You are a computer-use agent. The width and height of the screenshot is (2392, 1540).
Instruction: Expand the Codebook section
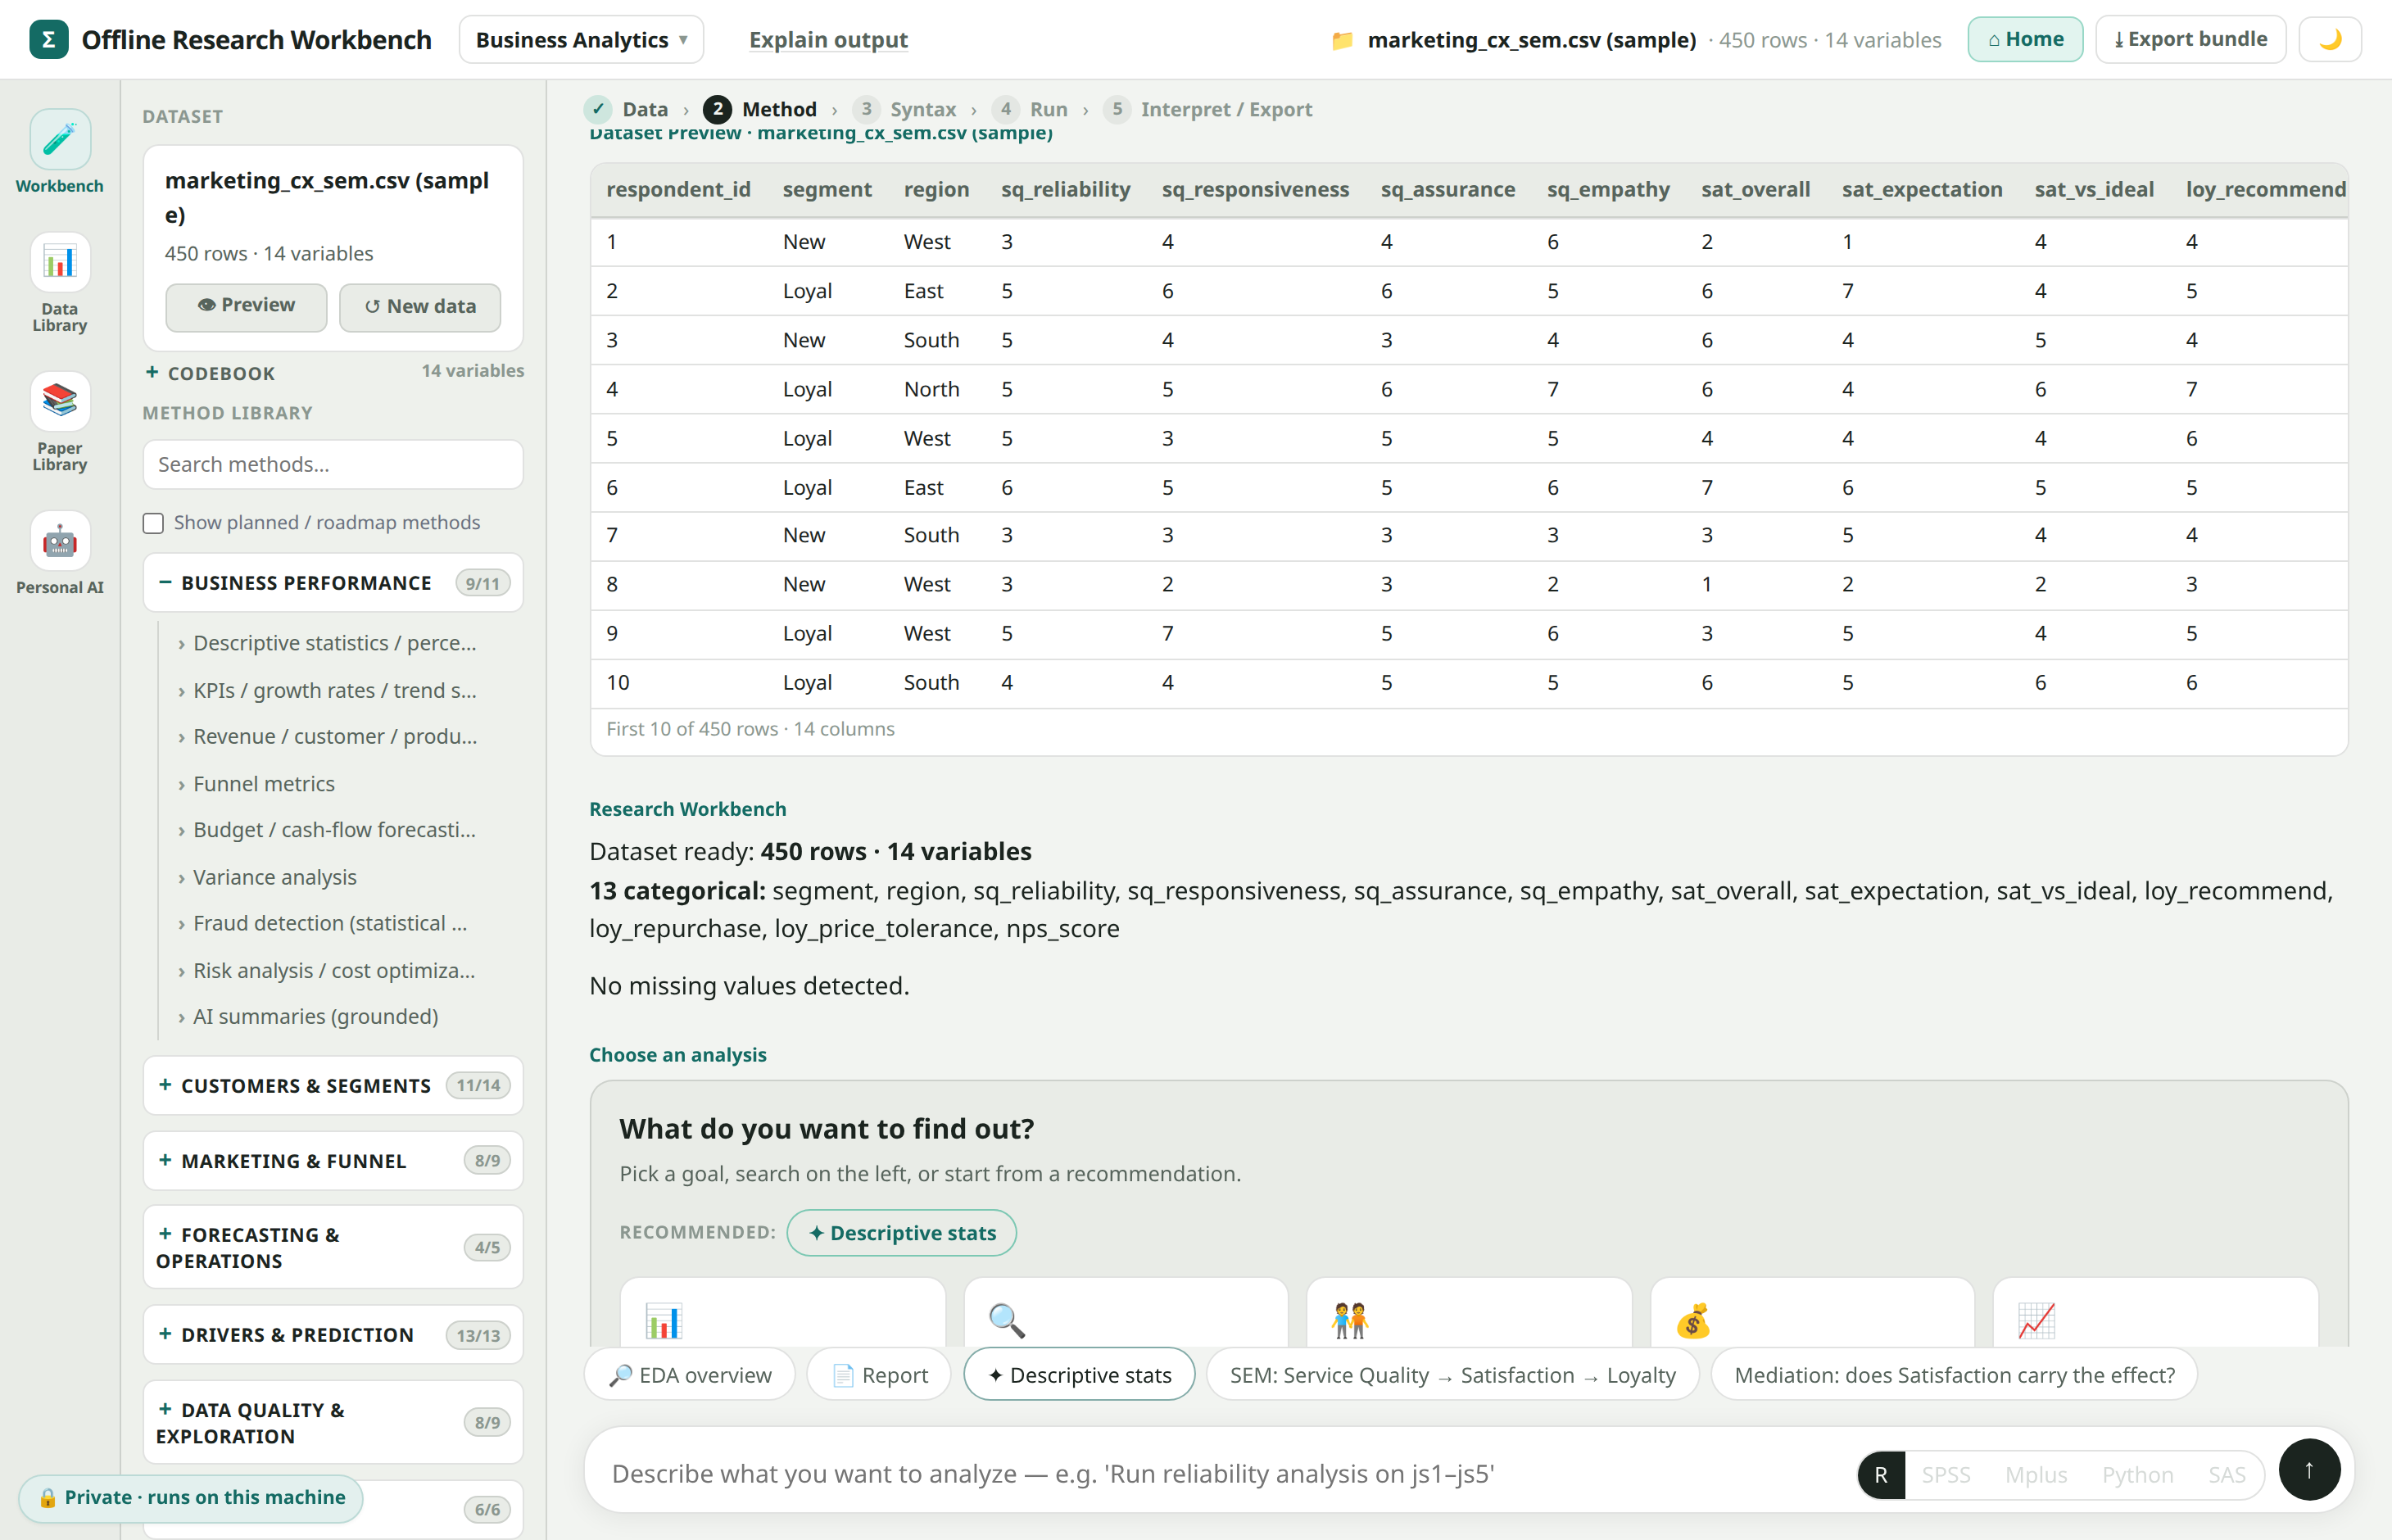210,373
